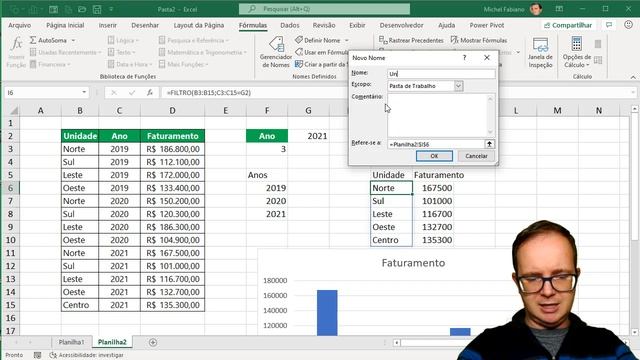This screenshot has width=640, height=360.
Task: Click the help question mark in Novo Nome dialog
Action: tap(464, 58)
